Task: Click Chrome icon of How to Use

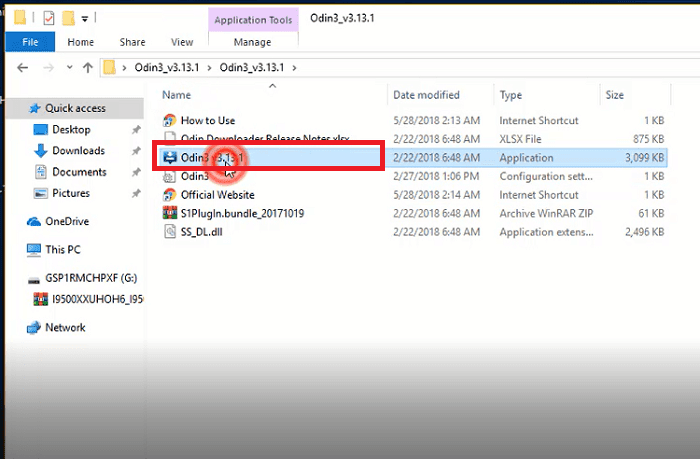Action: pos(170,120)
